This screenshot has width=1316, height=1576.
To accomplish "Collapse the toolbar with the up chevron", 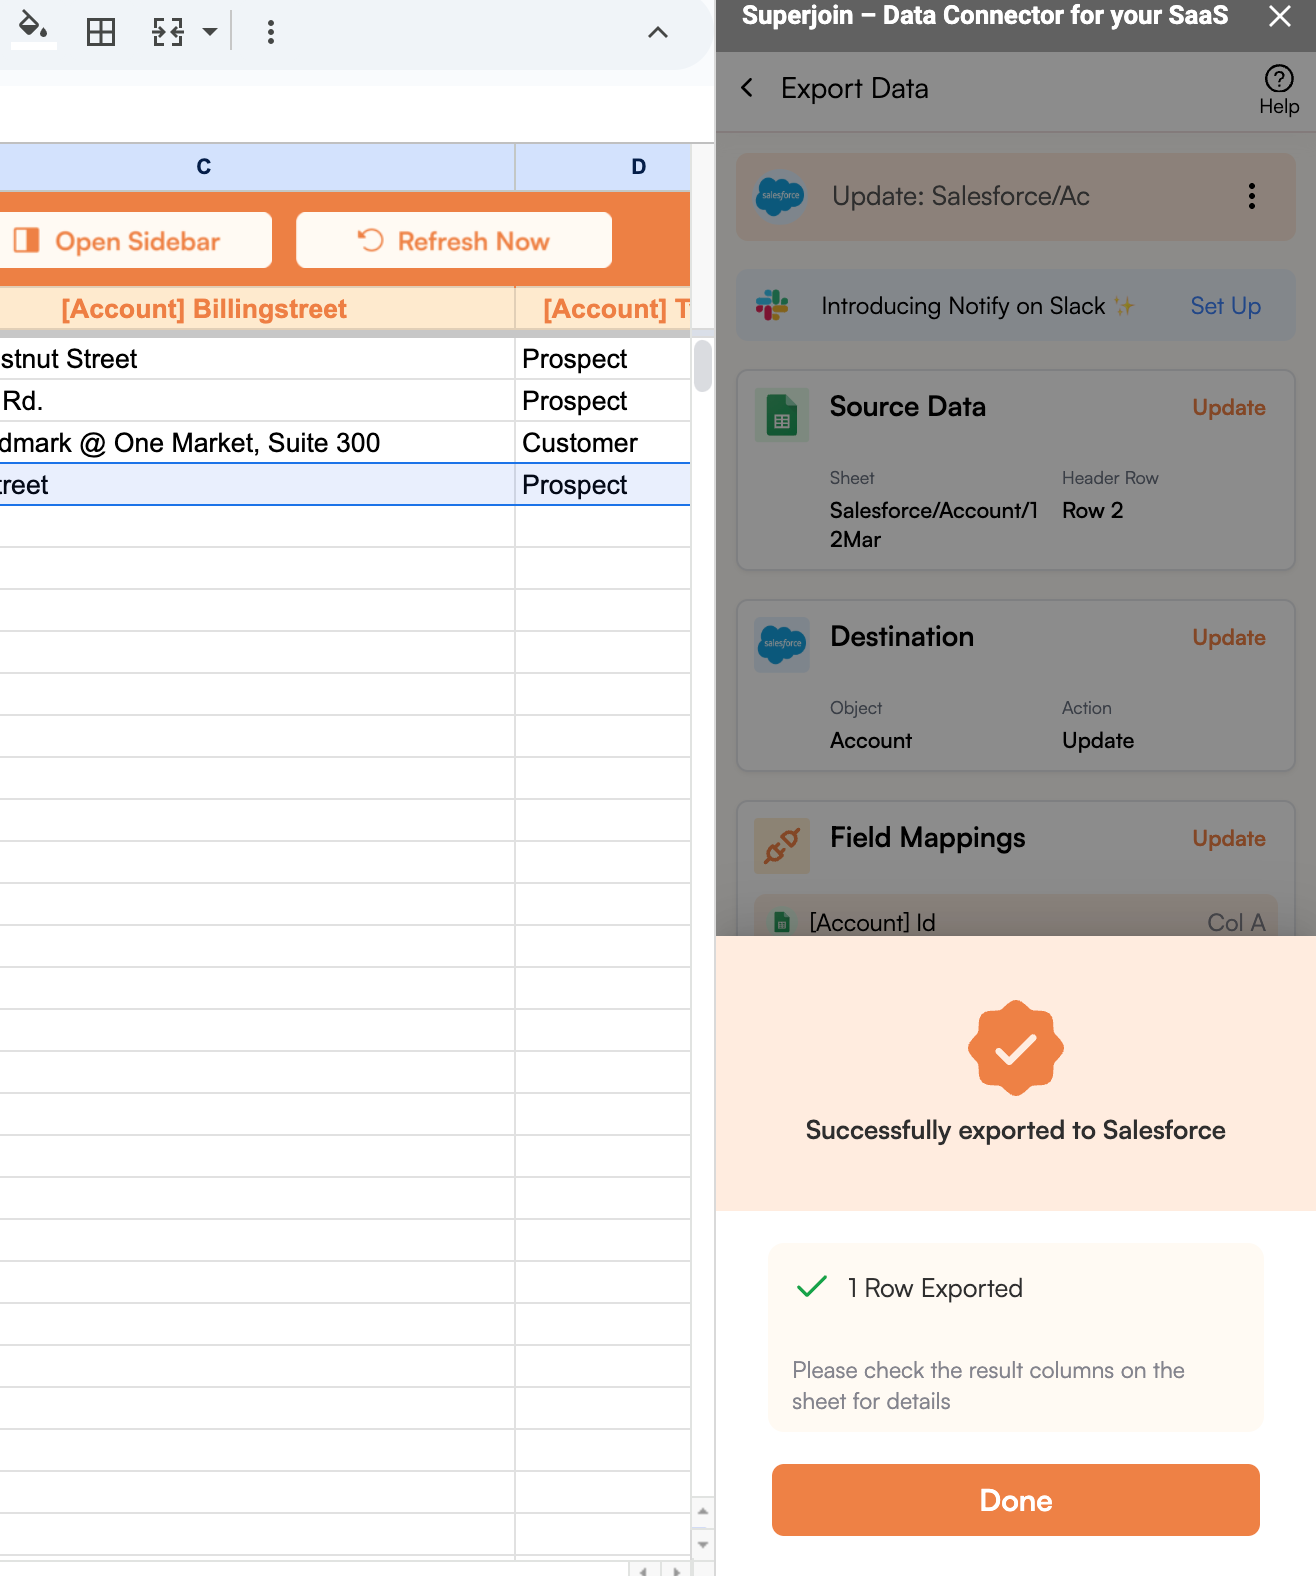I will tap(657, 32).
